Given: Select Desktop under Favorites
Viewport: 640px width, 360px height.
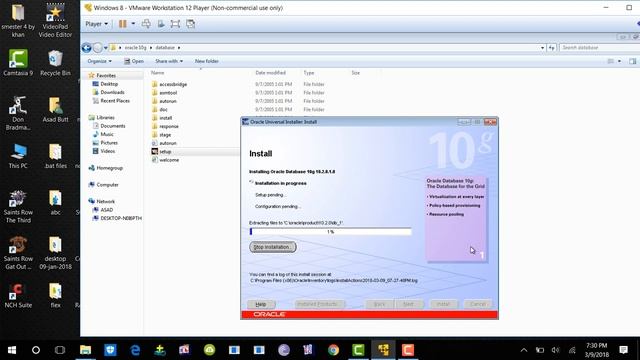Looking at the screenshot, I should coord(109,84).
